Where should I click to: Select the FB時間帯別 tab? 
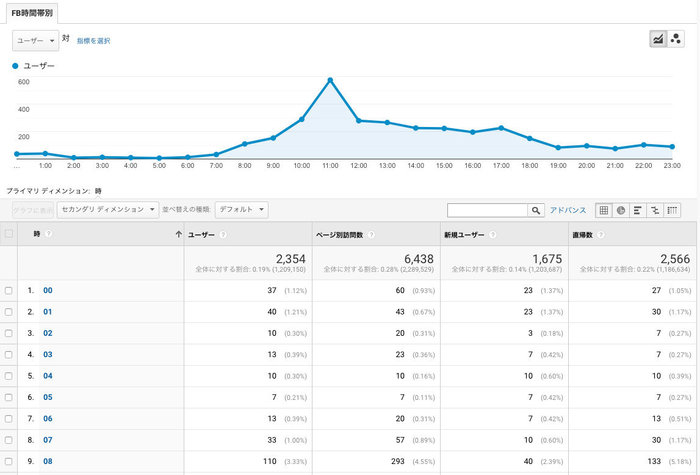tap(32, 13)
